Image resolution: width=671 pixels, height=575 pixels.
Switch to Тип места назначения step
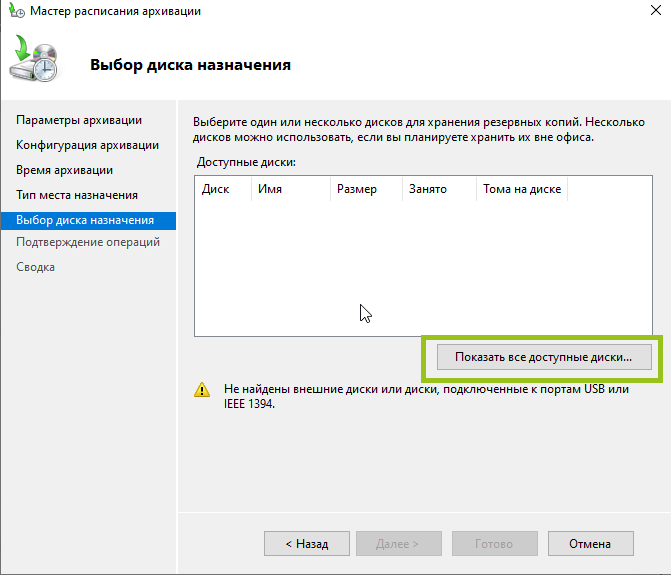click(77, 195)
